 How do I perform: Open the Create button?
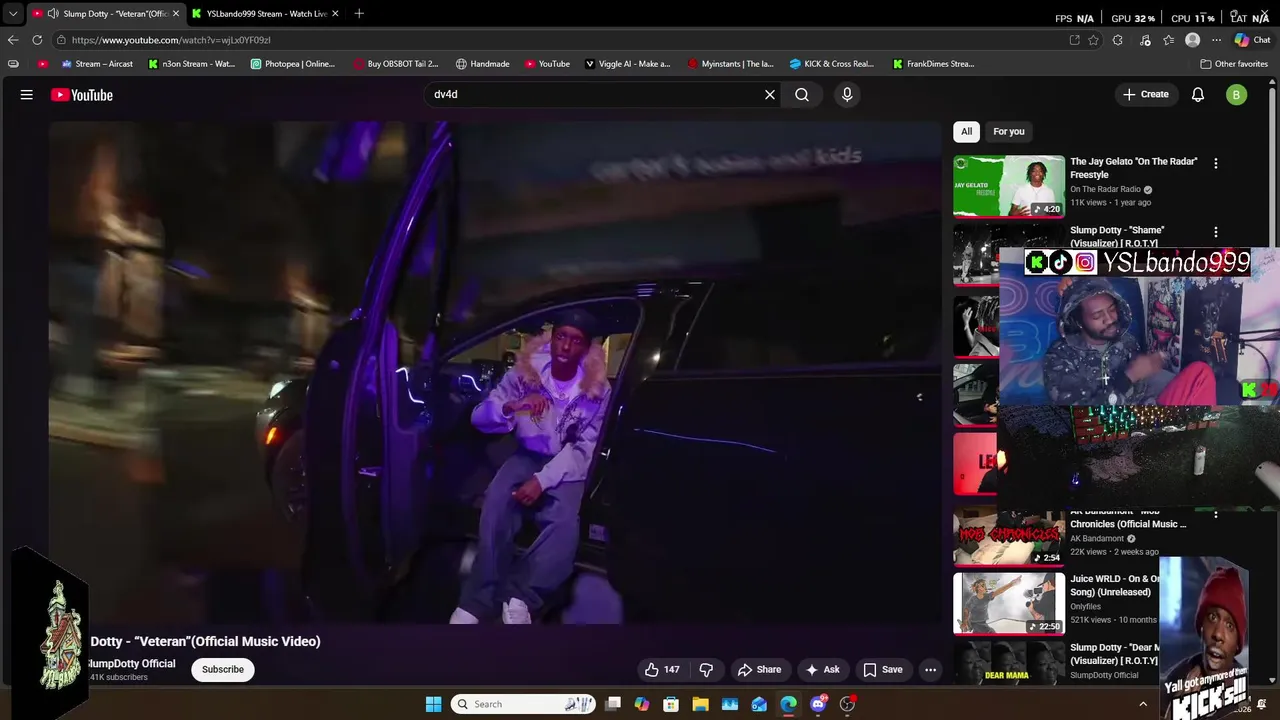[x=1146, y=95]
